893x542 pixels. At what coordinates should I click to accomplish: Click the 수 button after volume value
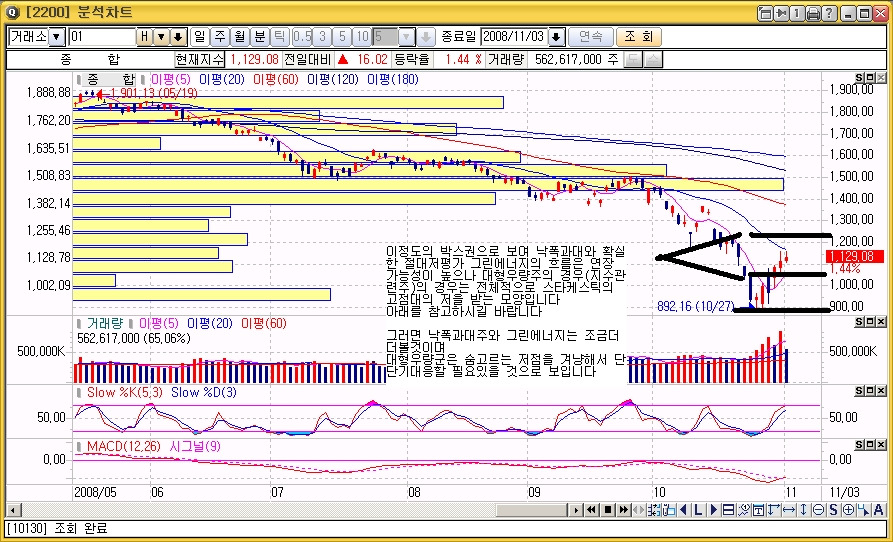click(x=653, y=59)
